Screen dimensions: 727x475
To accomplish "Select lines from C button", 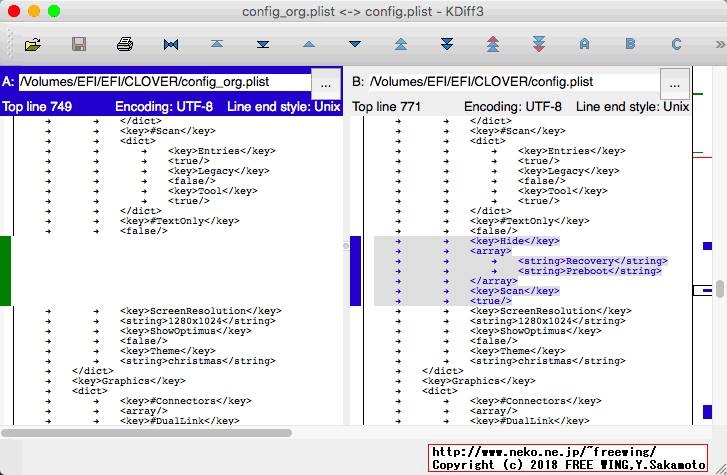I will pos(676,44).
